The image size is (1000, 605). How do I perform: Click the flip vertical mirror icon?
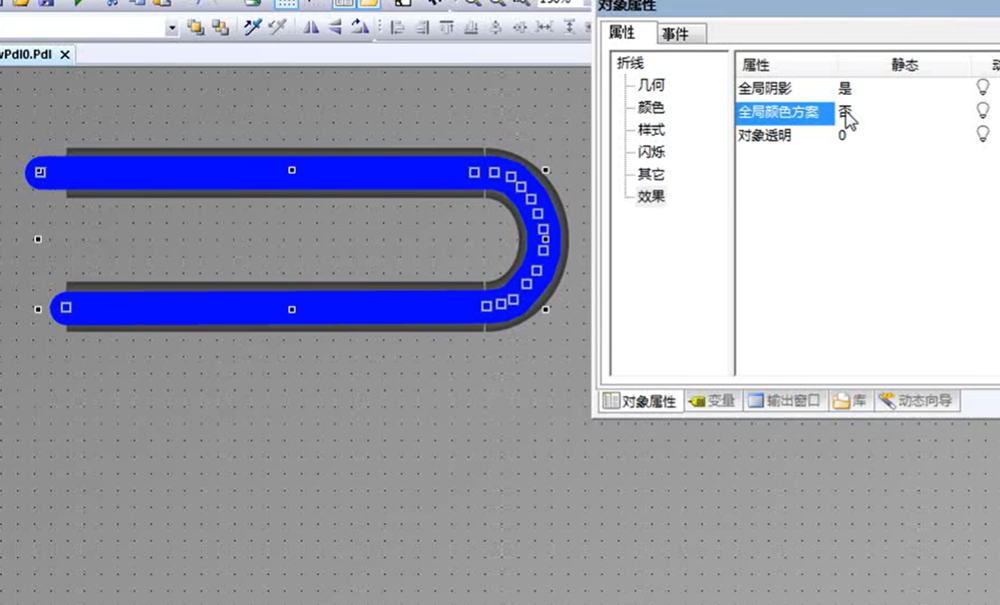(x=336, y=28)
